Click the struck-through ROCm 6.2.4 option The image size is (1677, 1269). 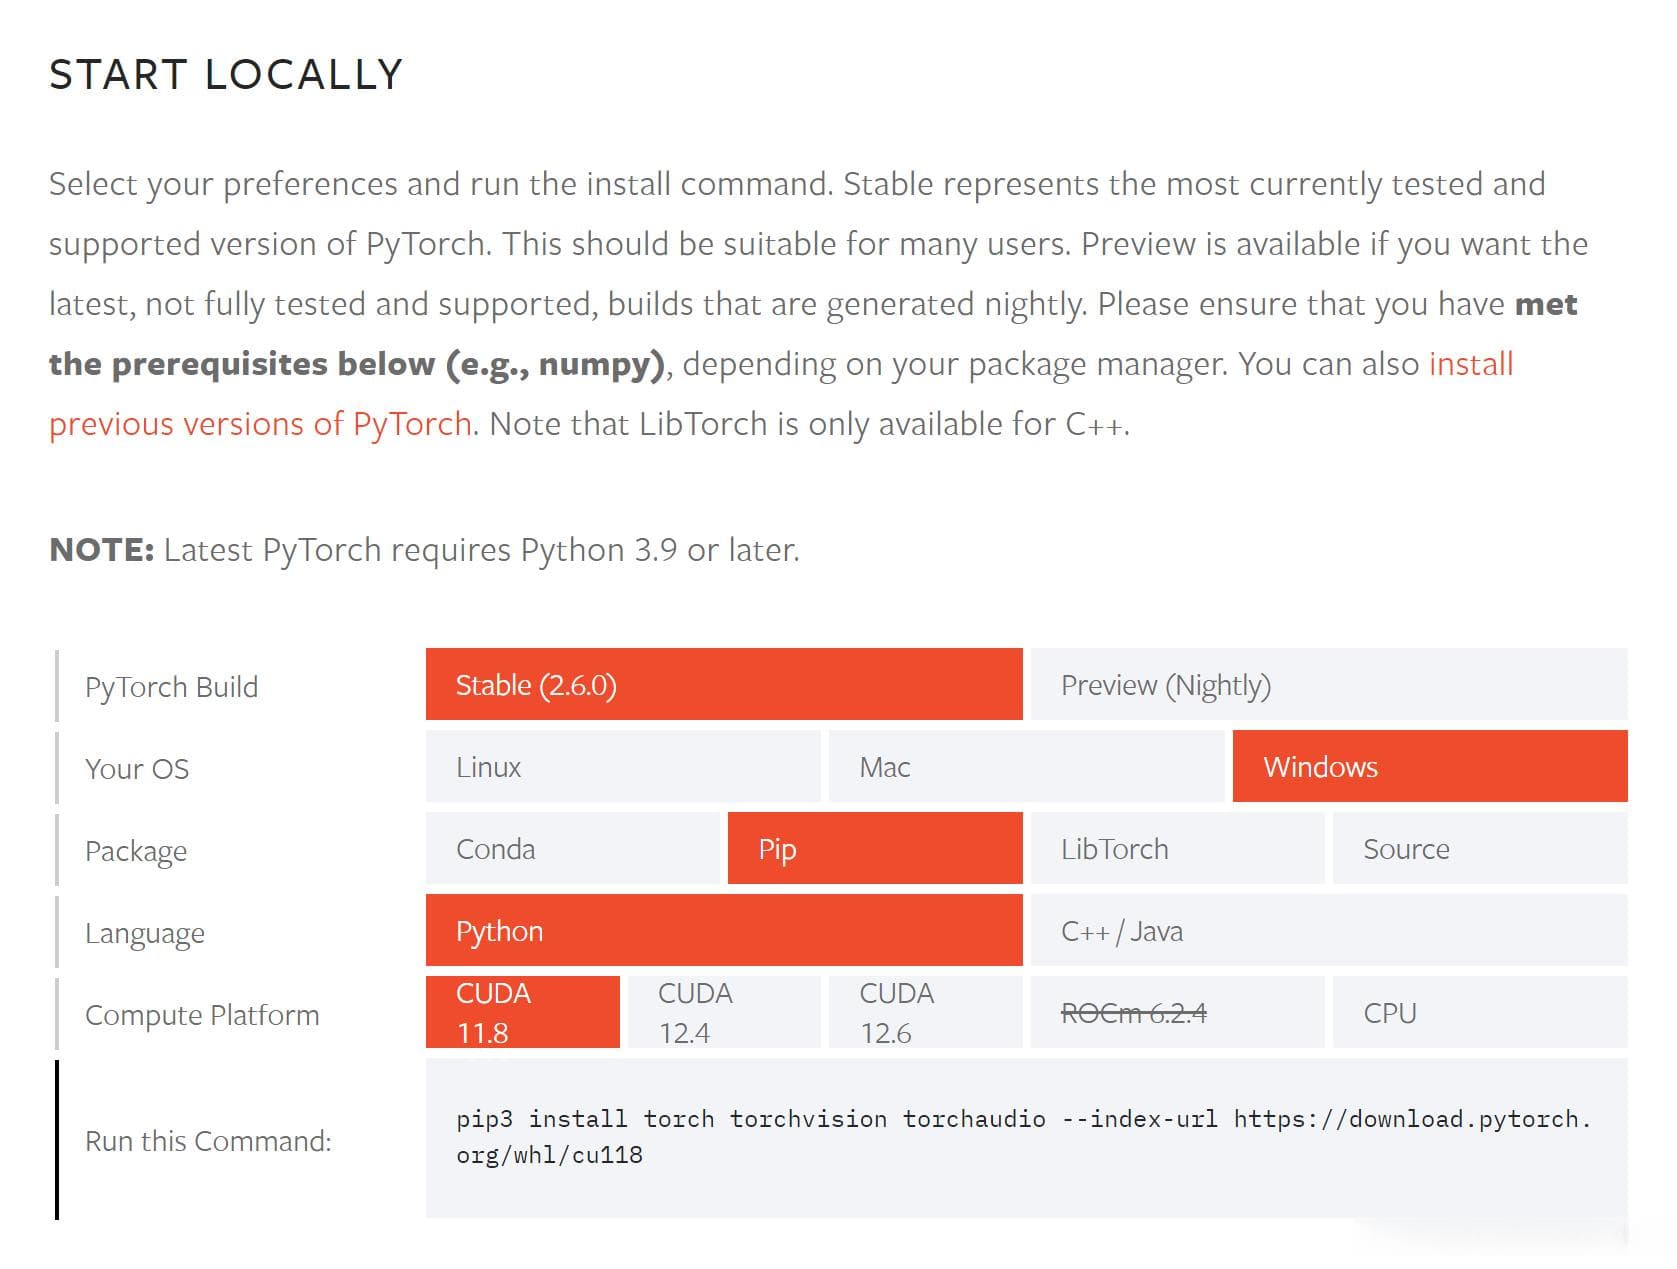(x=1177, y=1013)
